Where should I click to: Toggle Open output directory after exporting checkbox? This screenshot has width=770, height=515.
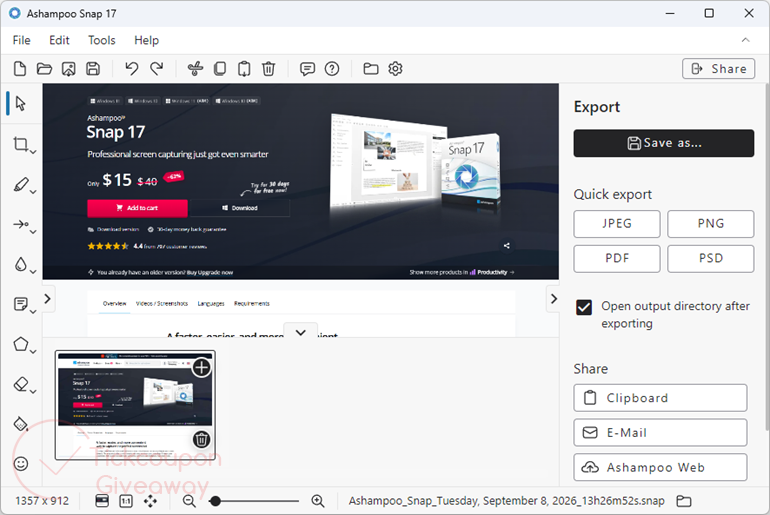(584, 307)
